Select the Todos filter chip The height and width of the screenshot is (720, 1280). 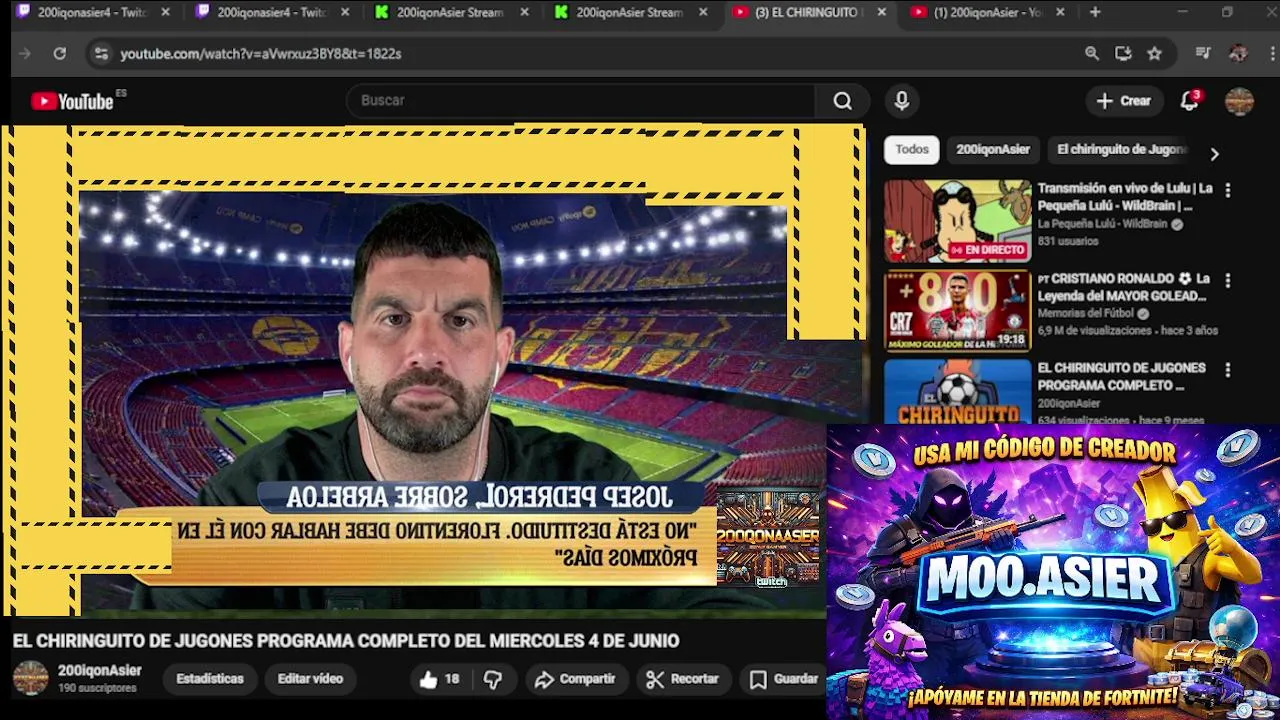[912, 149]
